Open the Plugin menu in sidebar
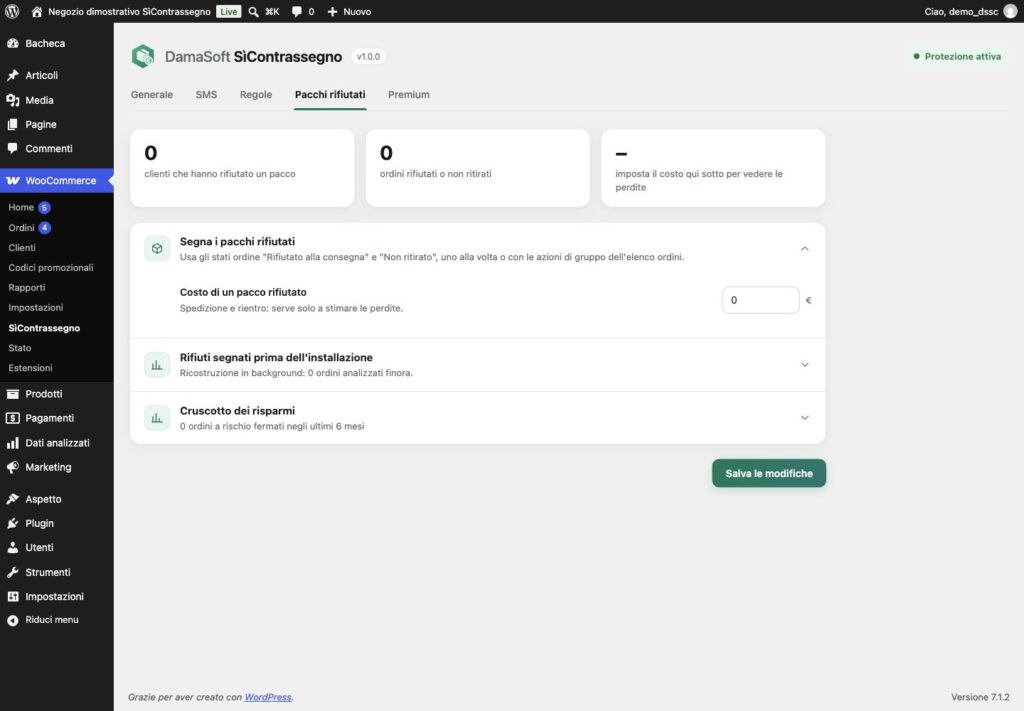This screenshot has height=711, width=1024. [x=39, y=523]
